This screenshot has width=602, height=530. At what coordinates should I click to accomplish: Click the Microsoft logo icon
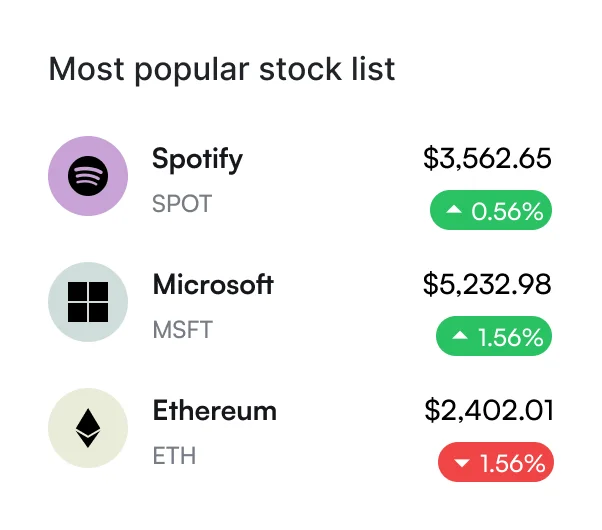pos(88,302)
